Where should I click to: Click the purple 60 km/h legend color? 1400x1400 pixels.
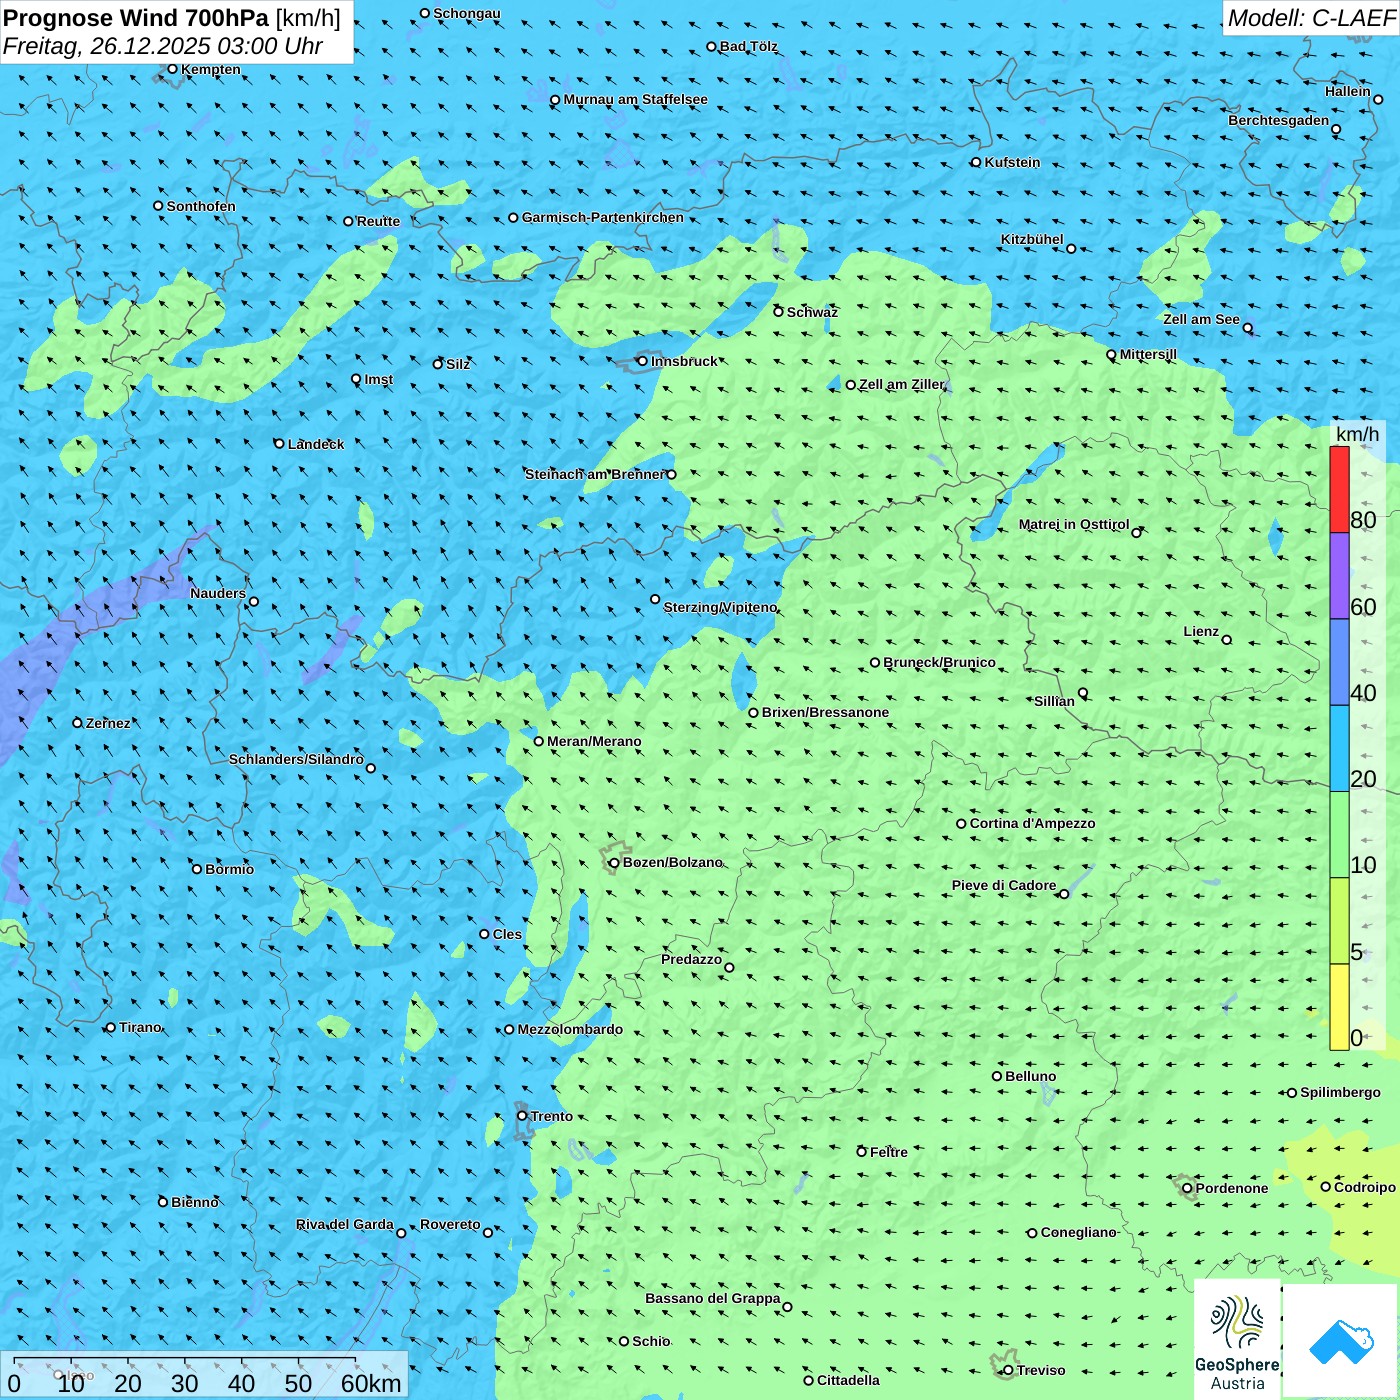pos(1339,576)
